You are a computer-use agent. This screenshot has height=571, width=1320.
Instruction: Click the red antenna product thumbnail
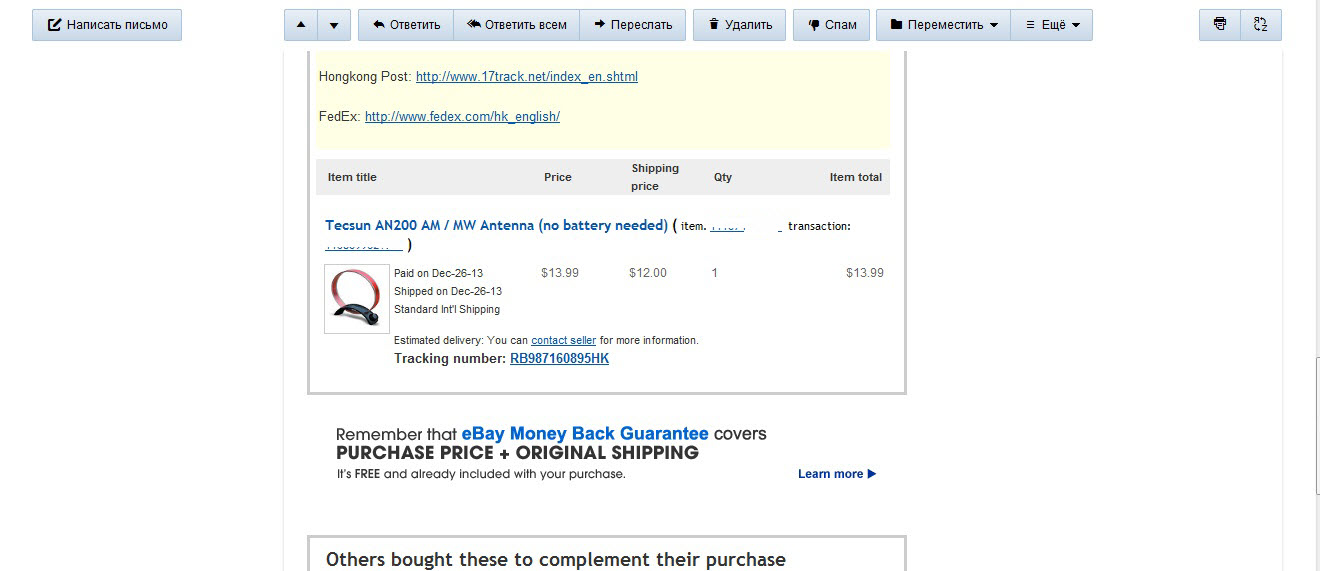[x=357, y=299]
